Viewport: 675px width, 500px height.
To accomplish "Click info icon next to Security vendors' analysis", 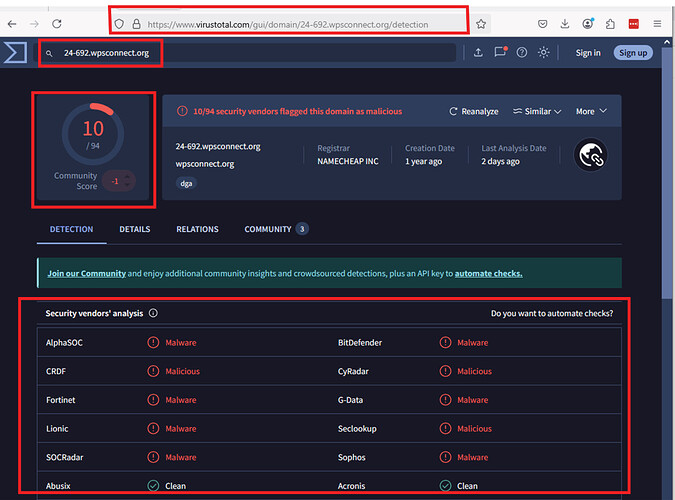I will (x=153, y=313).
